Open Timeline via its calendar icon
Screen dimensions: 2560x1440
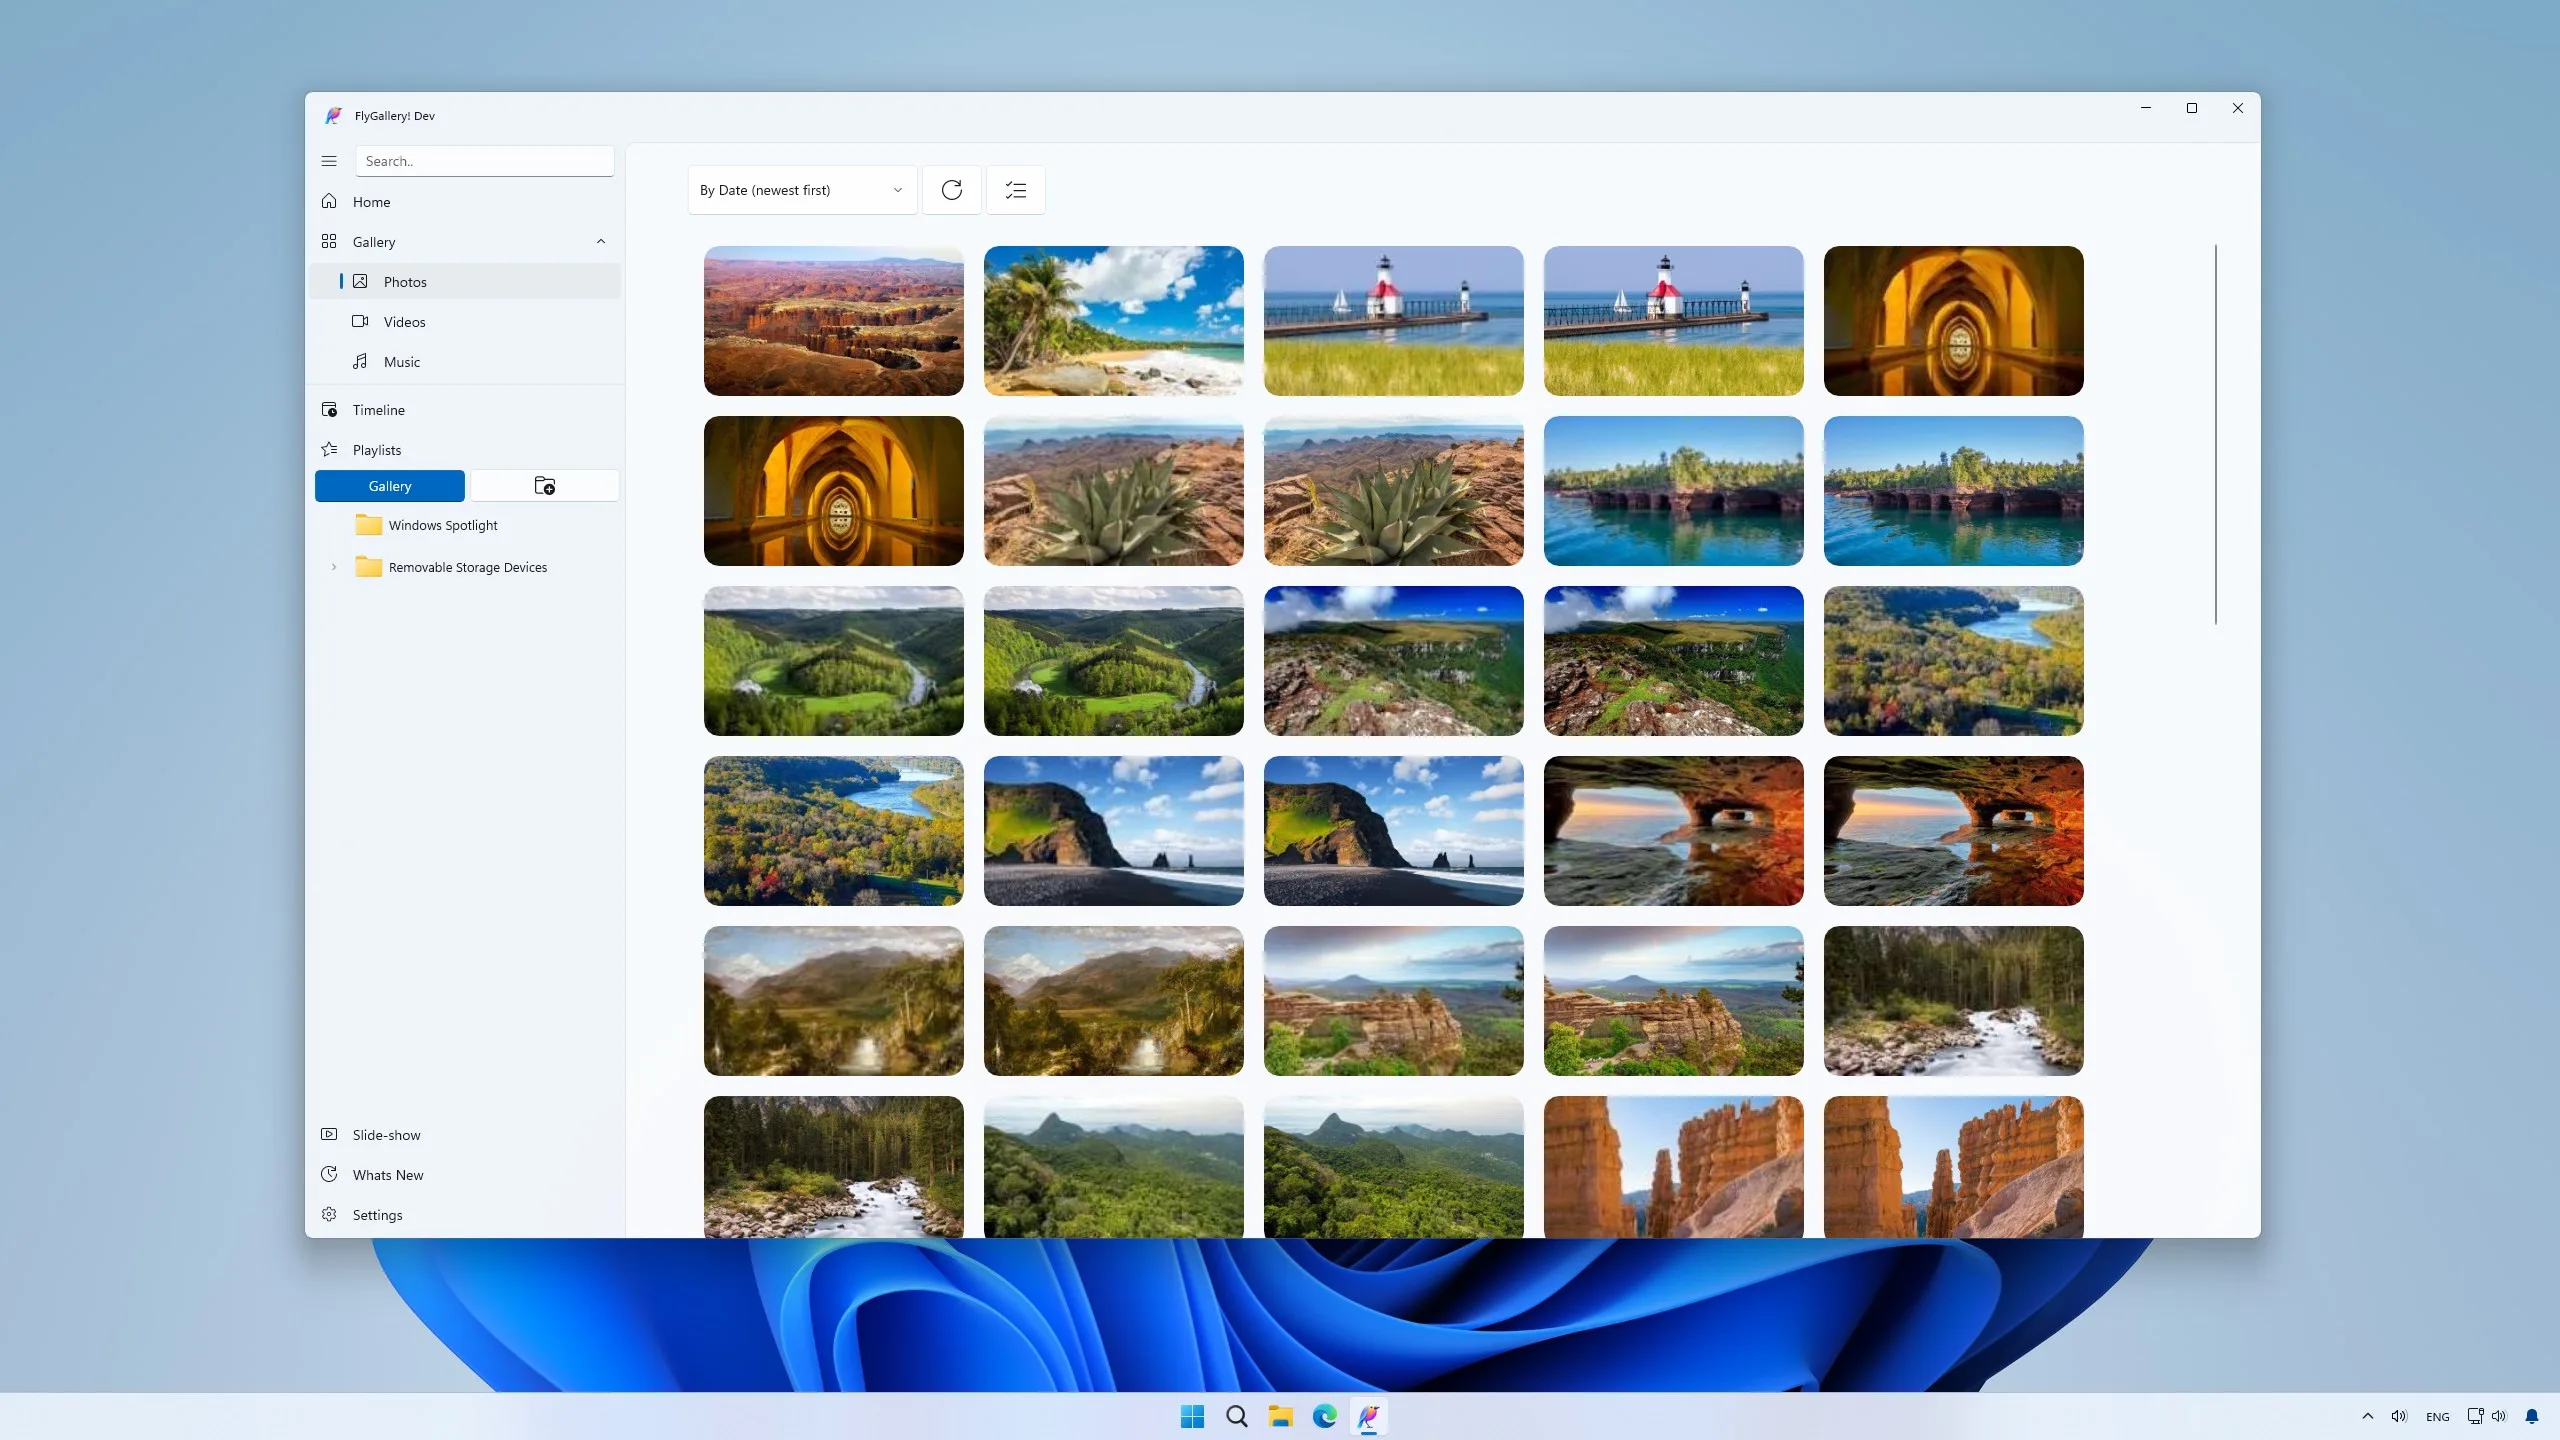click(x=329, y=410)
